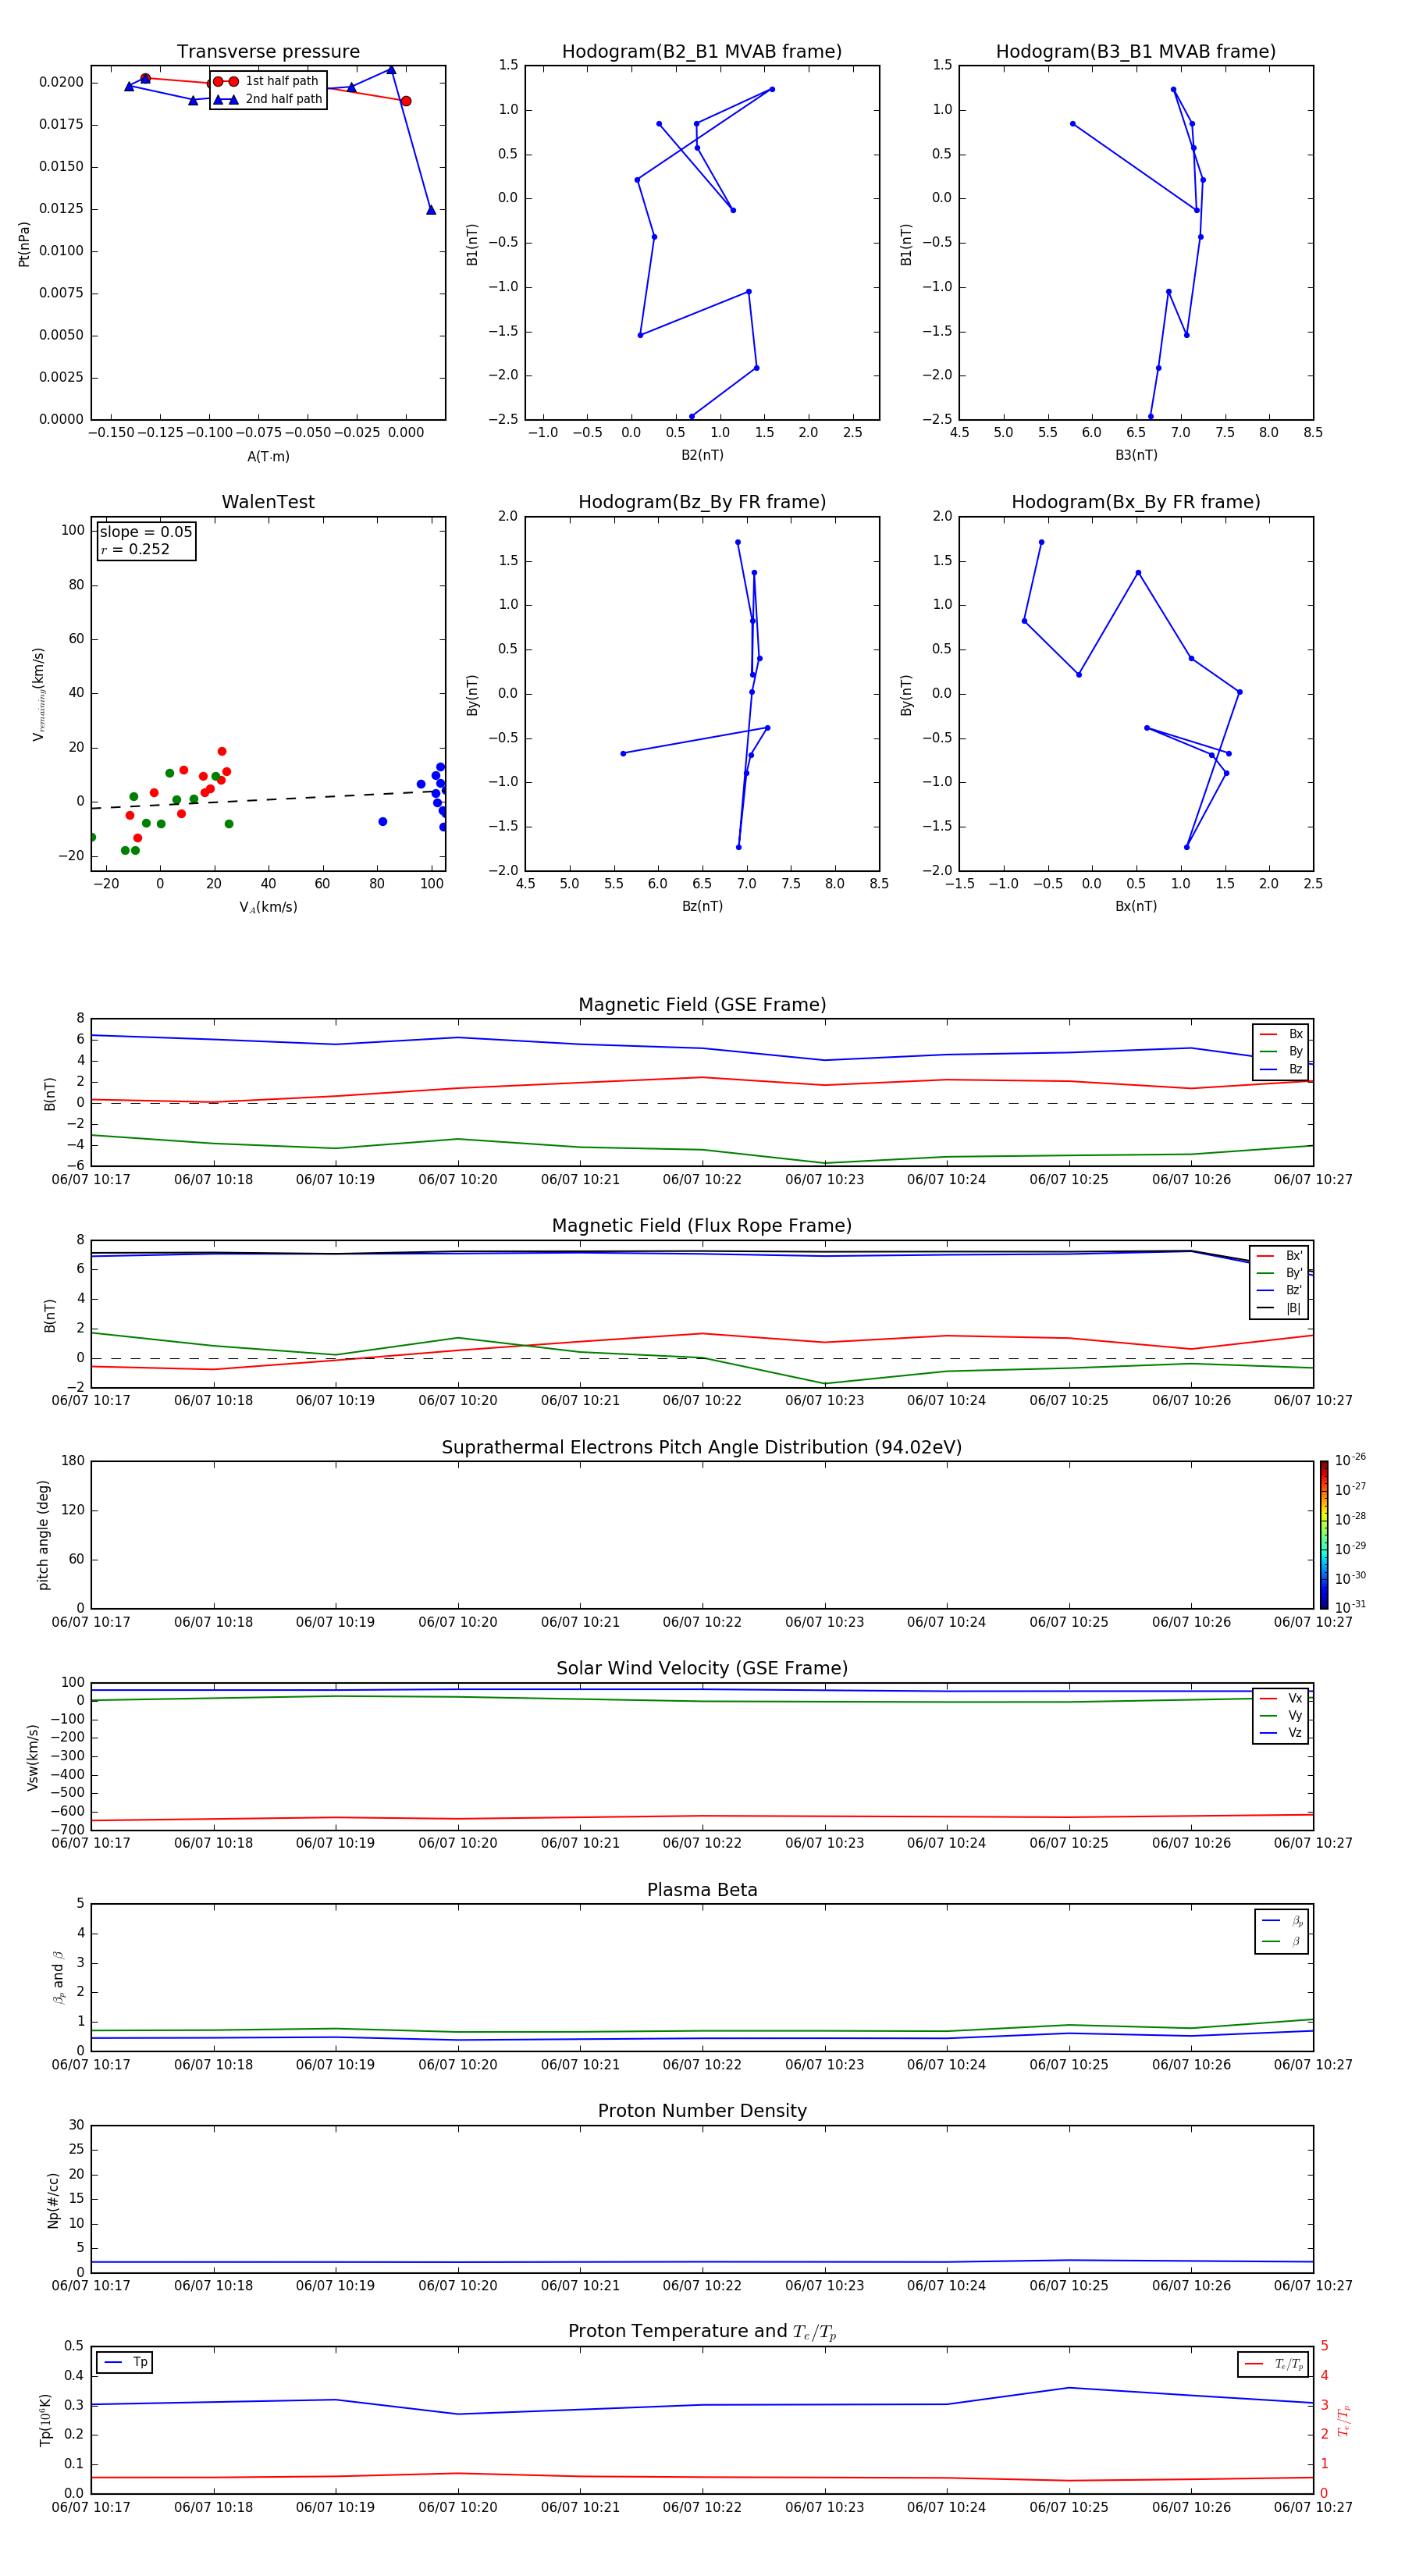Click the "B2(nT)" axis label
The image size is (1405, 2576).
[x=702, y=455]
